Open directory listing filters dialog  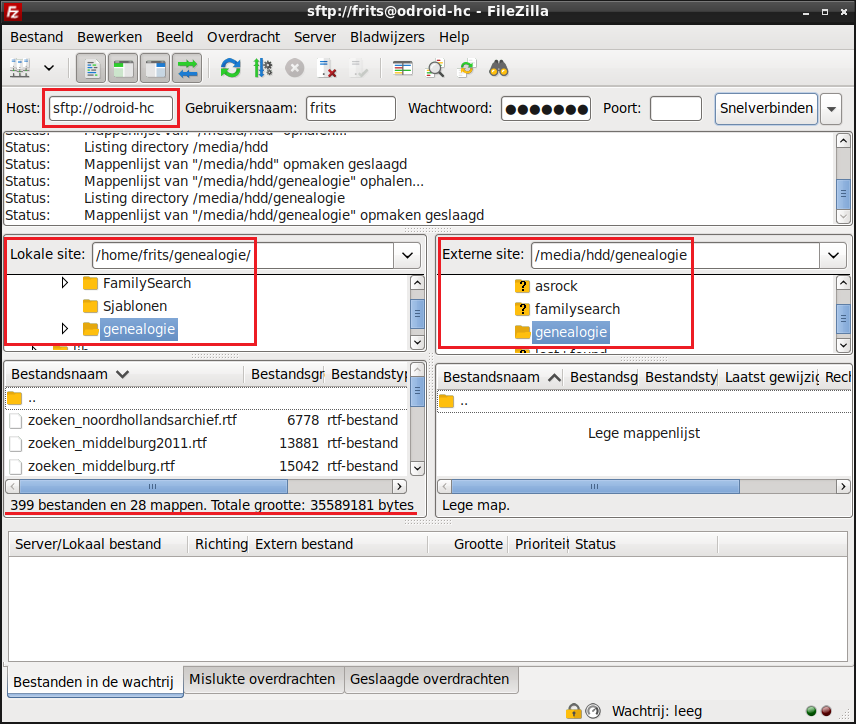pos(403,69)
